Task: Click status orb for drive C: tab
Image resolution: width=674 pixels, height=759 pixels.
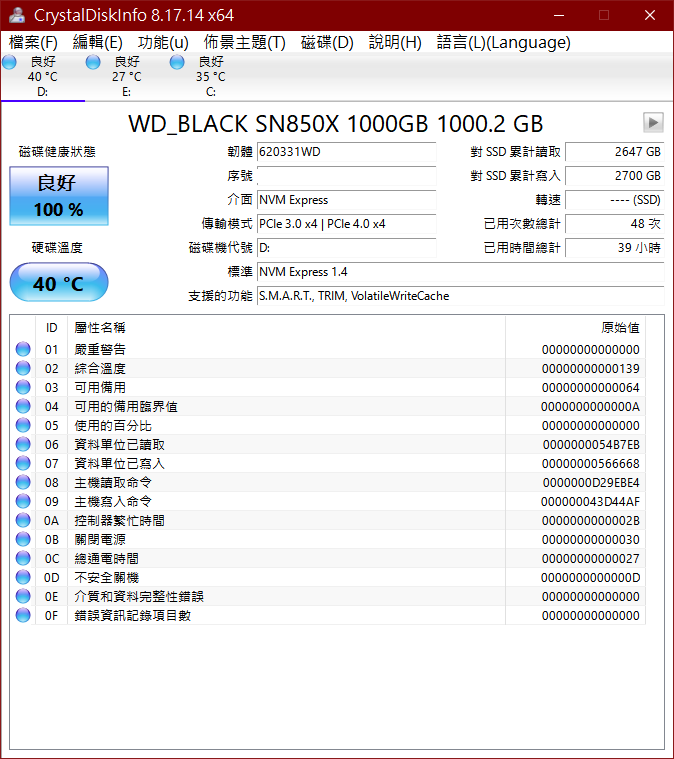Action: point(177,62)
